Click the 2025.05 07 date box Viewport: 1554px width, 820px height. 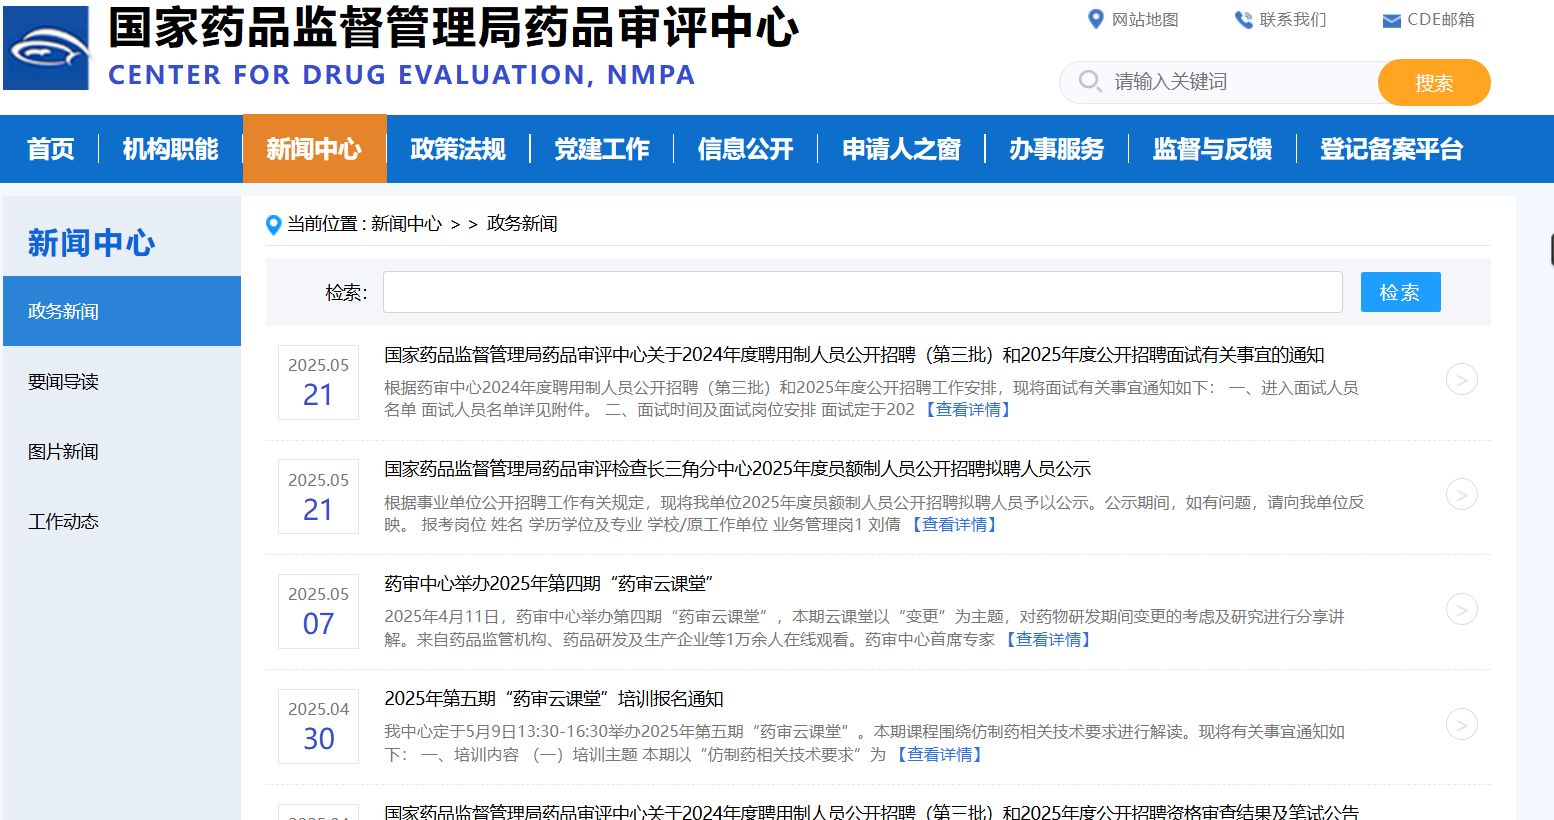coord(318,611)
